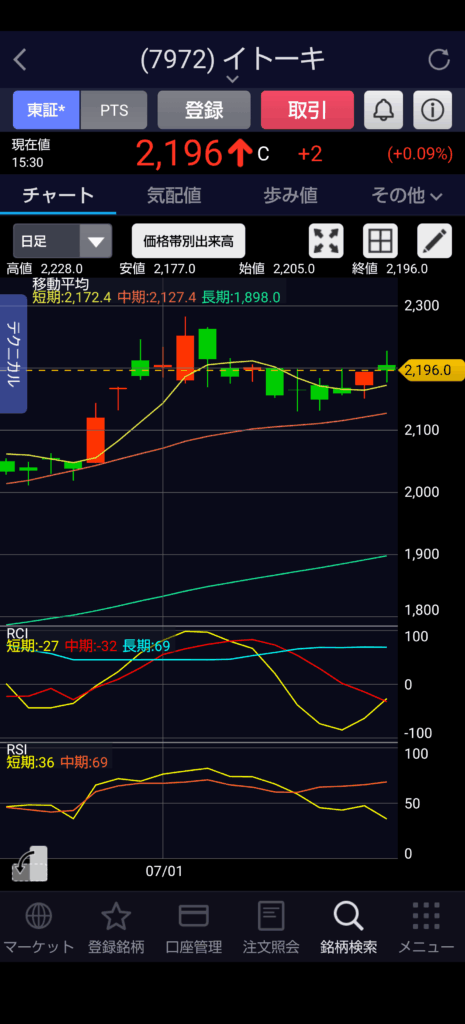Switch to the チャート tab
465x1024 pixels.
pyautogui.click(x=58, y=195)
